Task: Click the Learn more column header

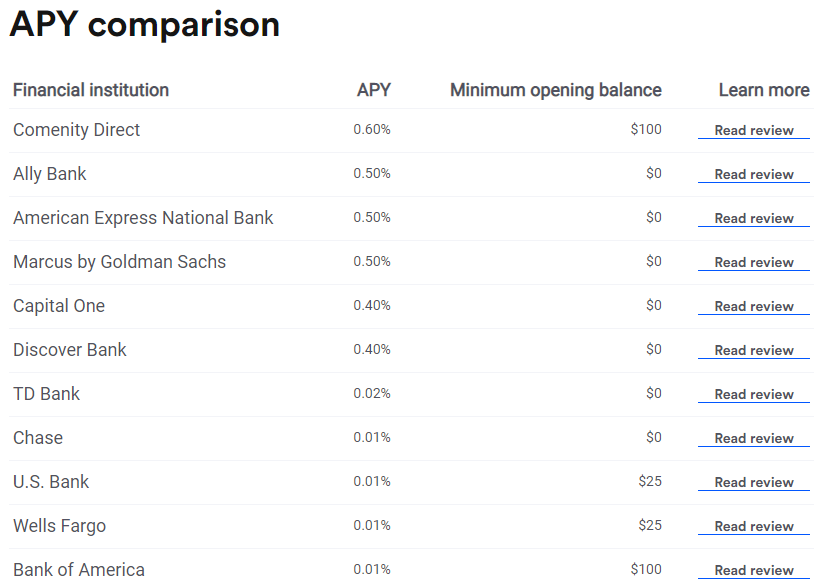Action: 763,90
